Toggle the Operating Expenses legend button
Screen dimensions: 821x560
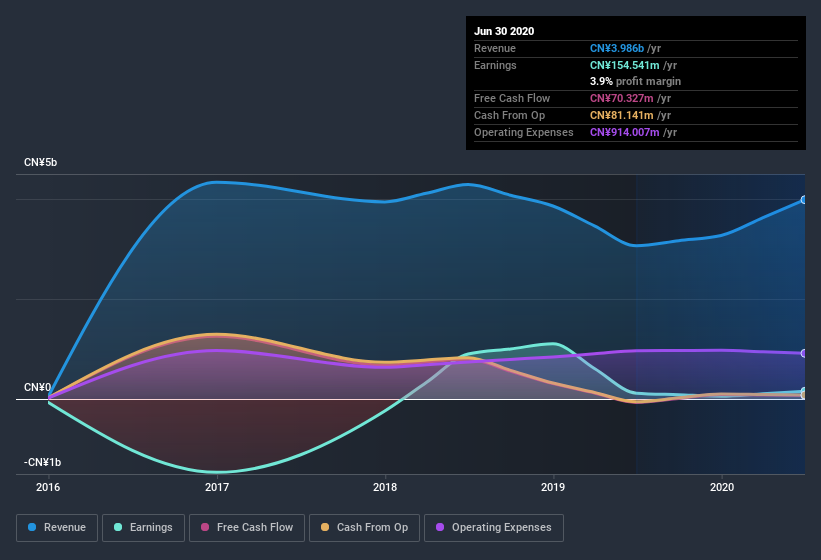coord(494,528)
